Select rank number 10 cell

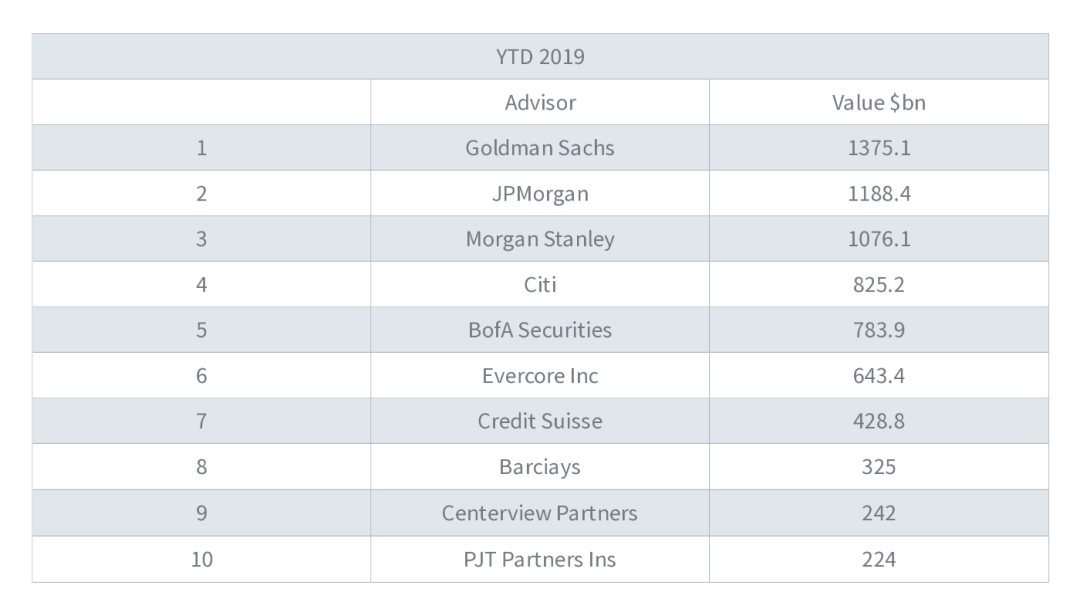[x=201, y=559]
